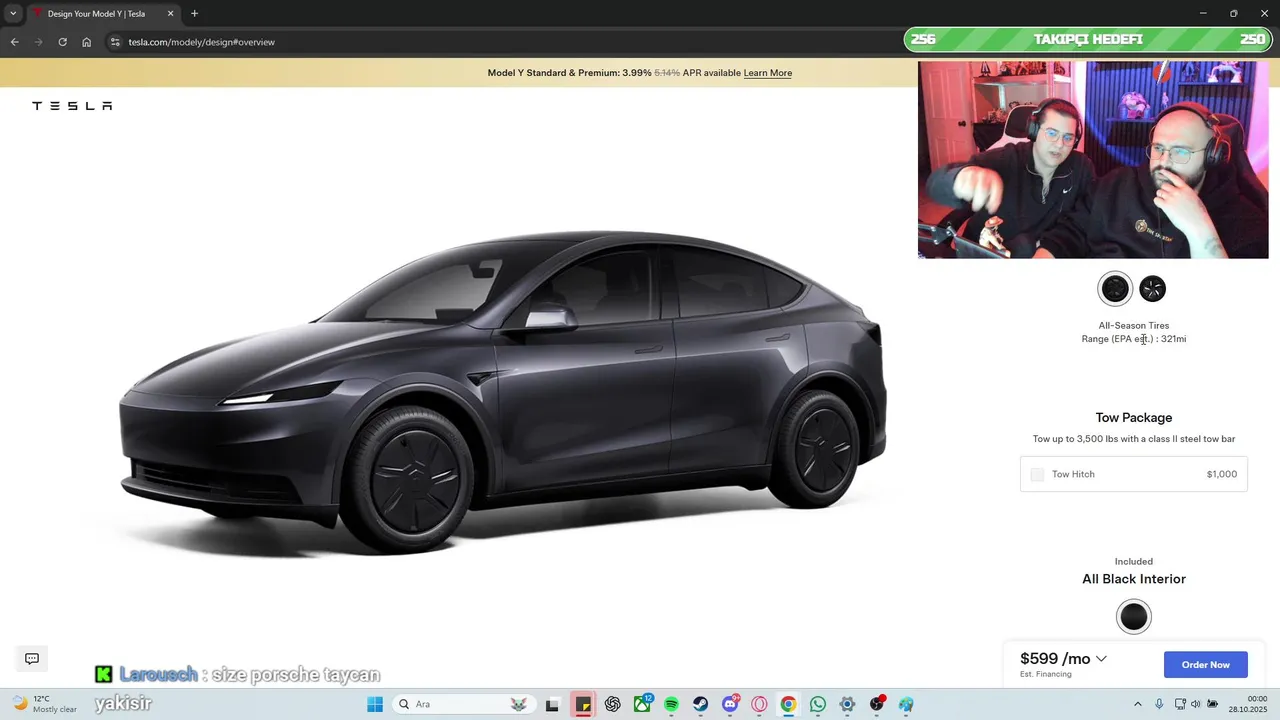Click the microphone tray icon
Screen dimensions: 1280x720
1159,704
